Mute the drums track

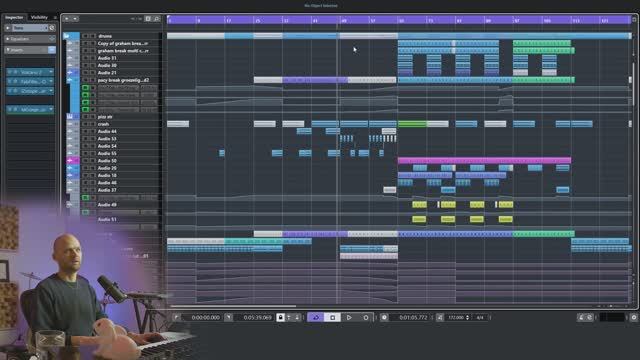85,36
